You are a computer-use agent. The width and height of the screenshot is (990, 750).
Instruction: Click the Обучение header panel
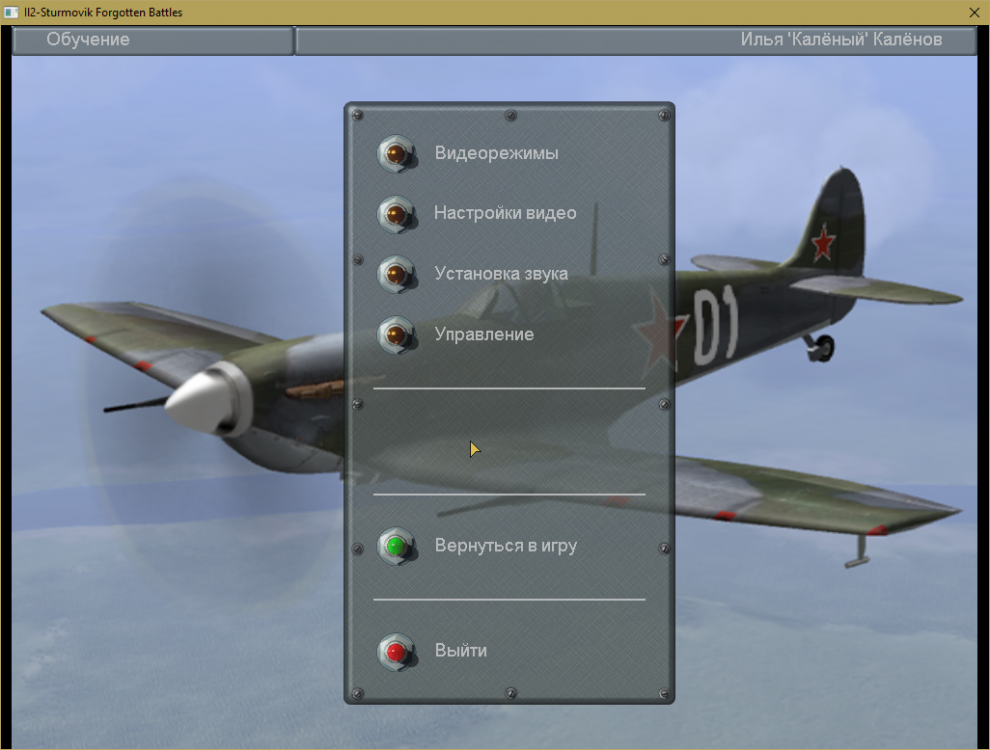(153, 40)
